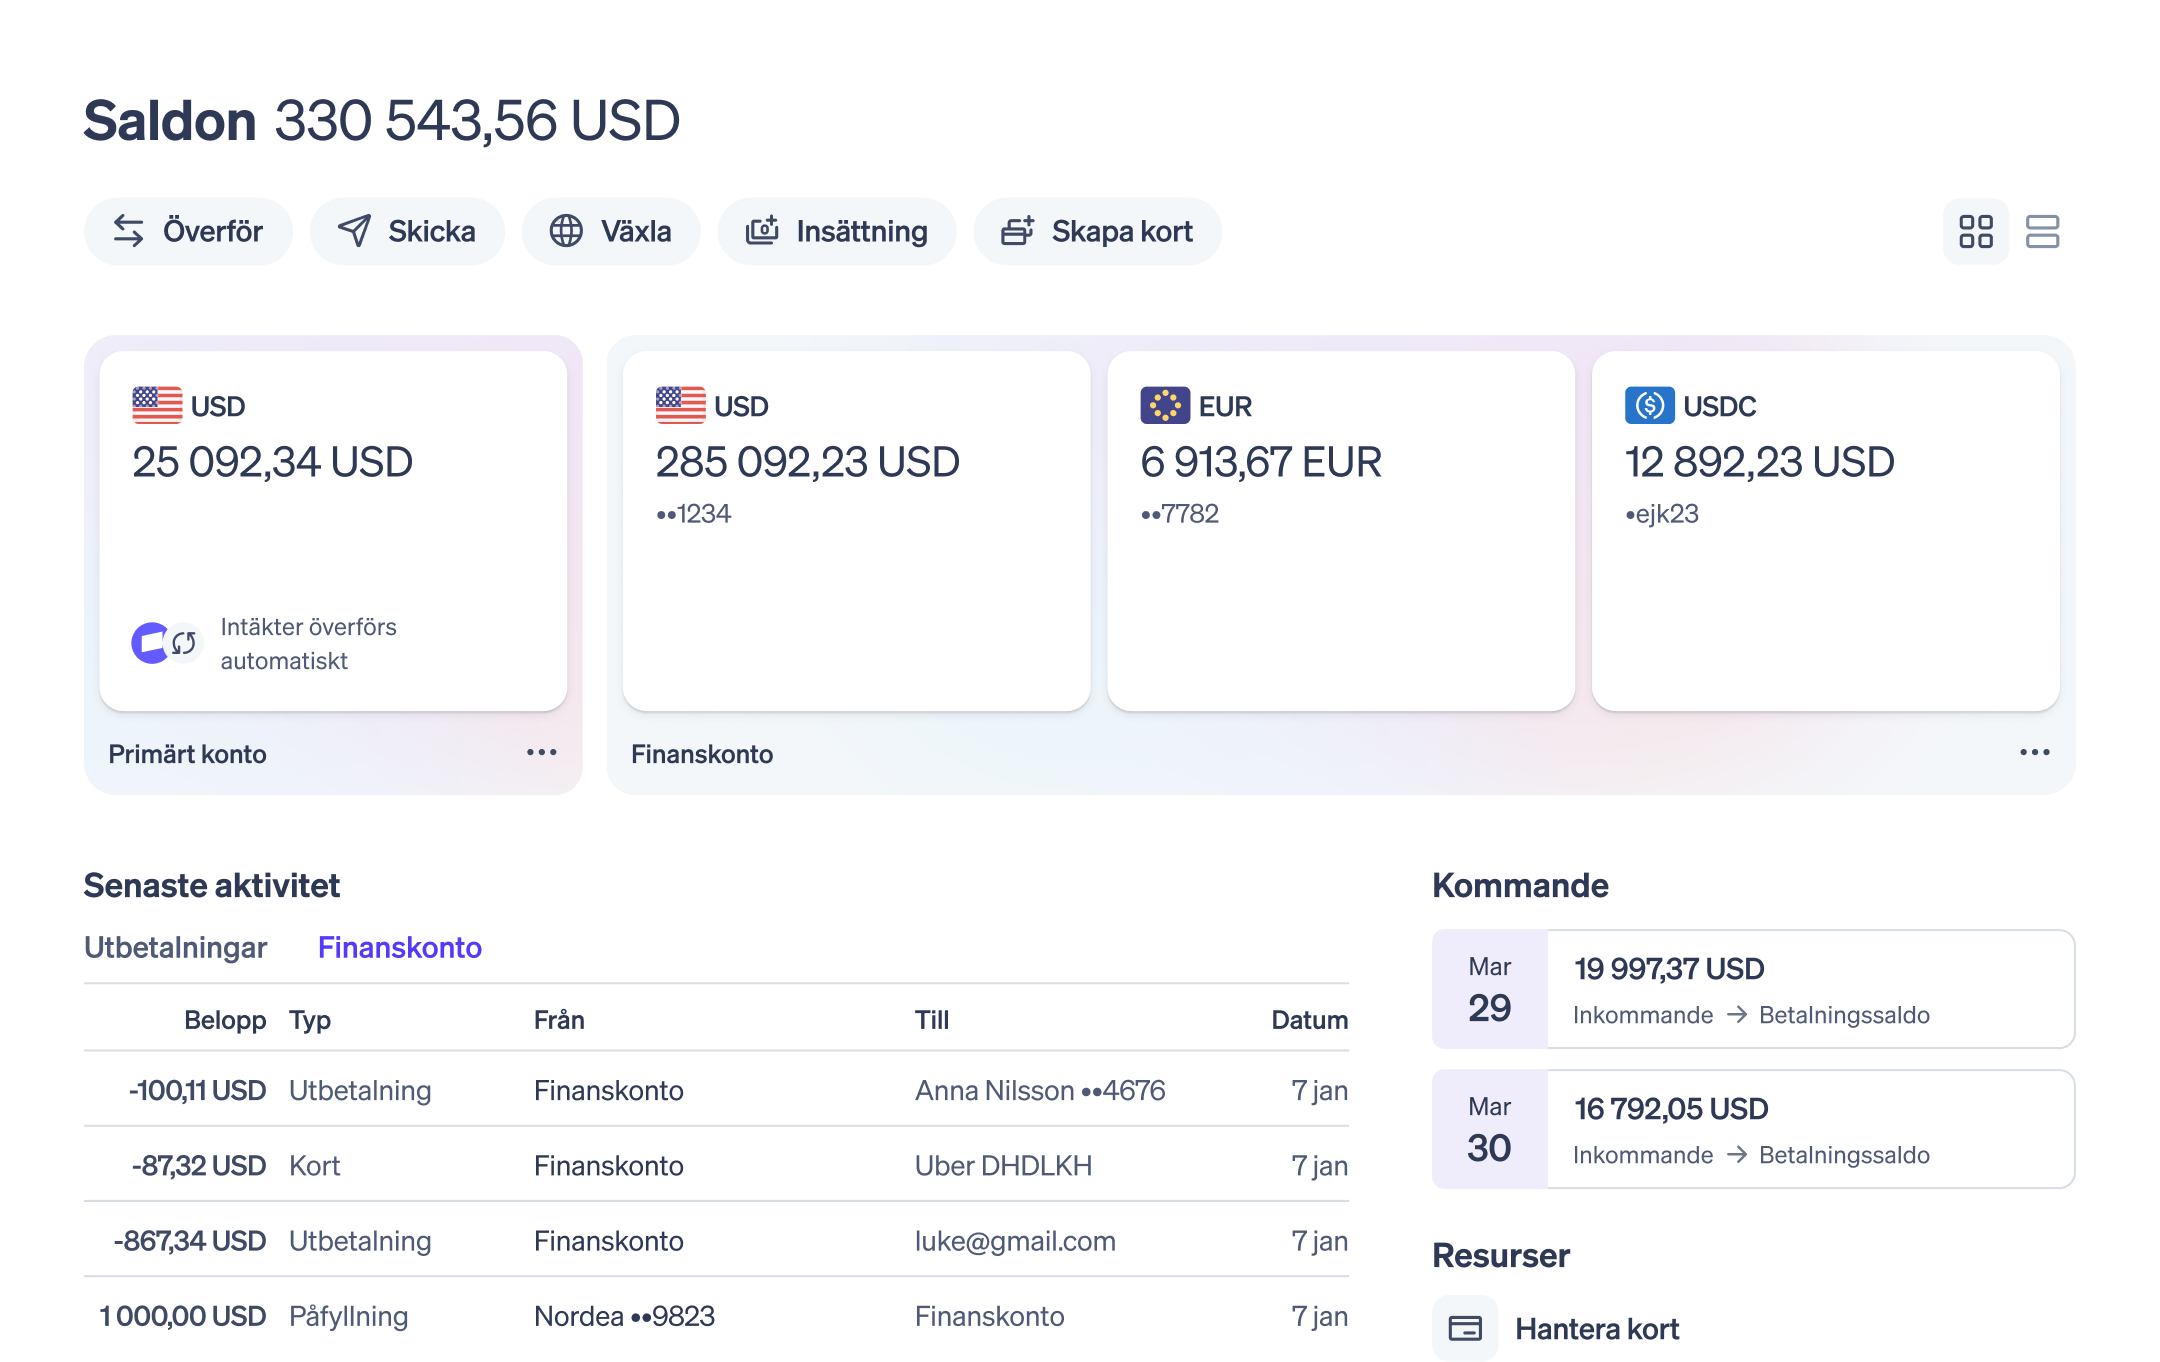This screenshot has width=2160, height=1362.
Task: Click the Skicka send arrow icon
Action: click(354, 231)
